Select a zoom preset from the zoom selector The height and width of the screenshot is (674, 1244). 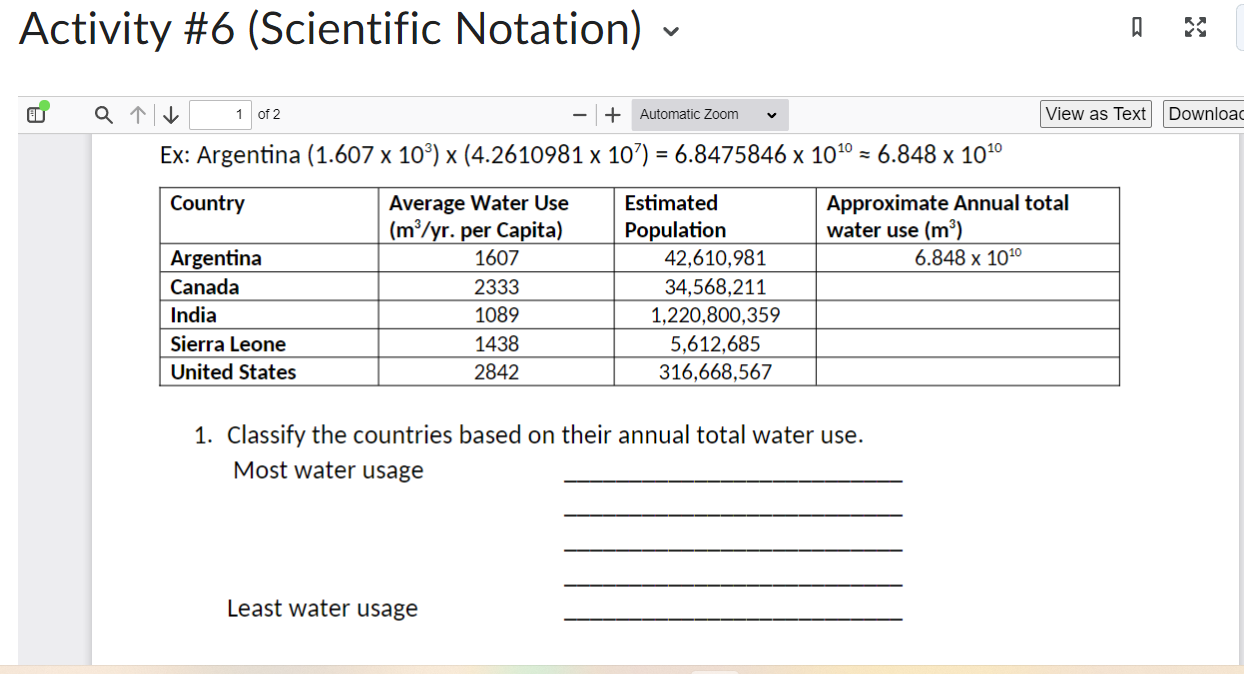pos(709,114)
